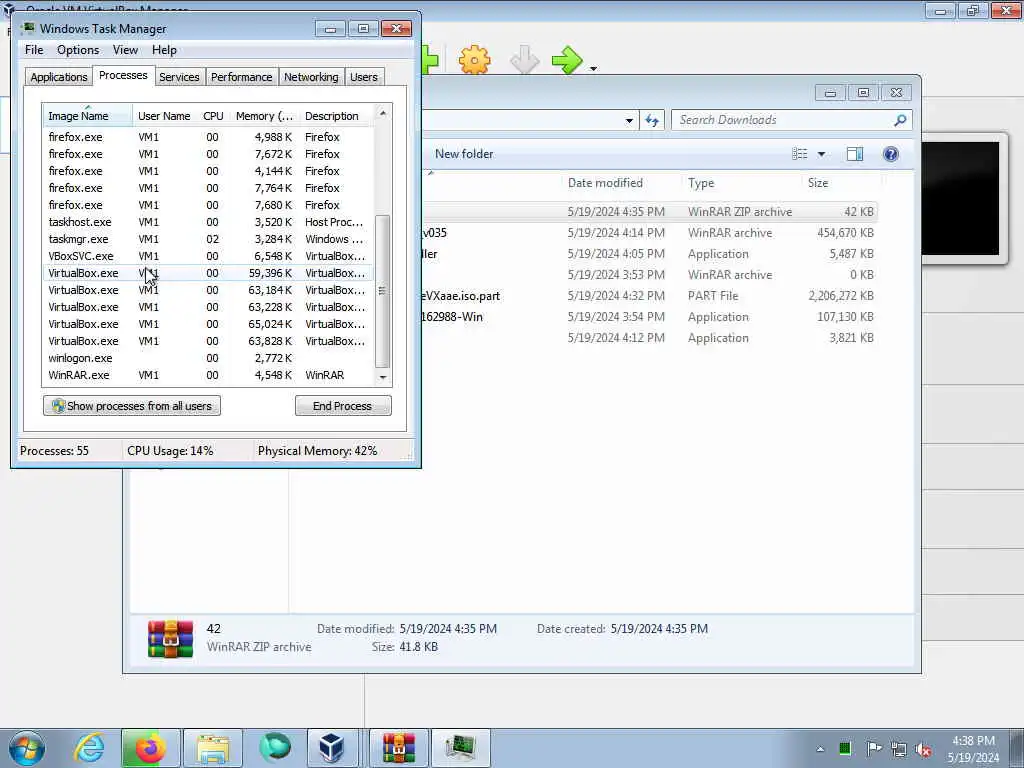Screen dimensions: 1024x768
Task: Open the Task Manager File menu
Action: 34,50
